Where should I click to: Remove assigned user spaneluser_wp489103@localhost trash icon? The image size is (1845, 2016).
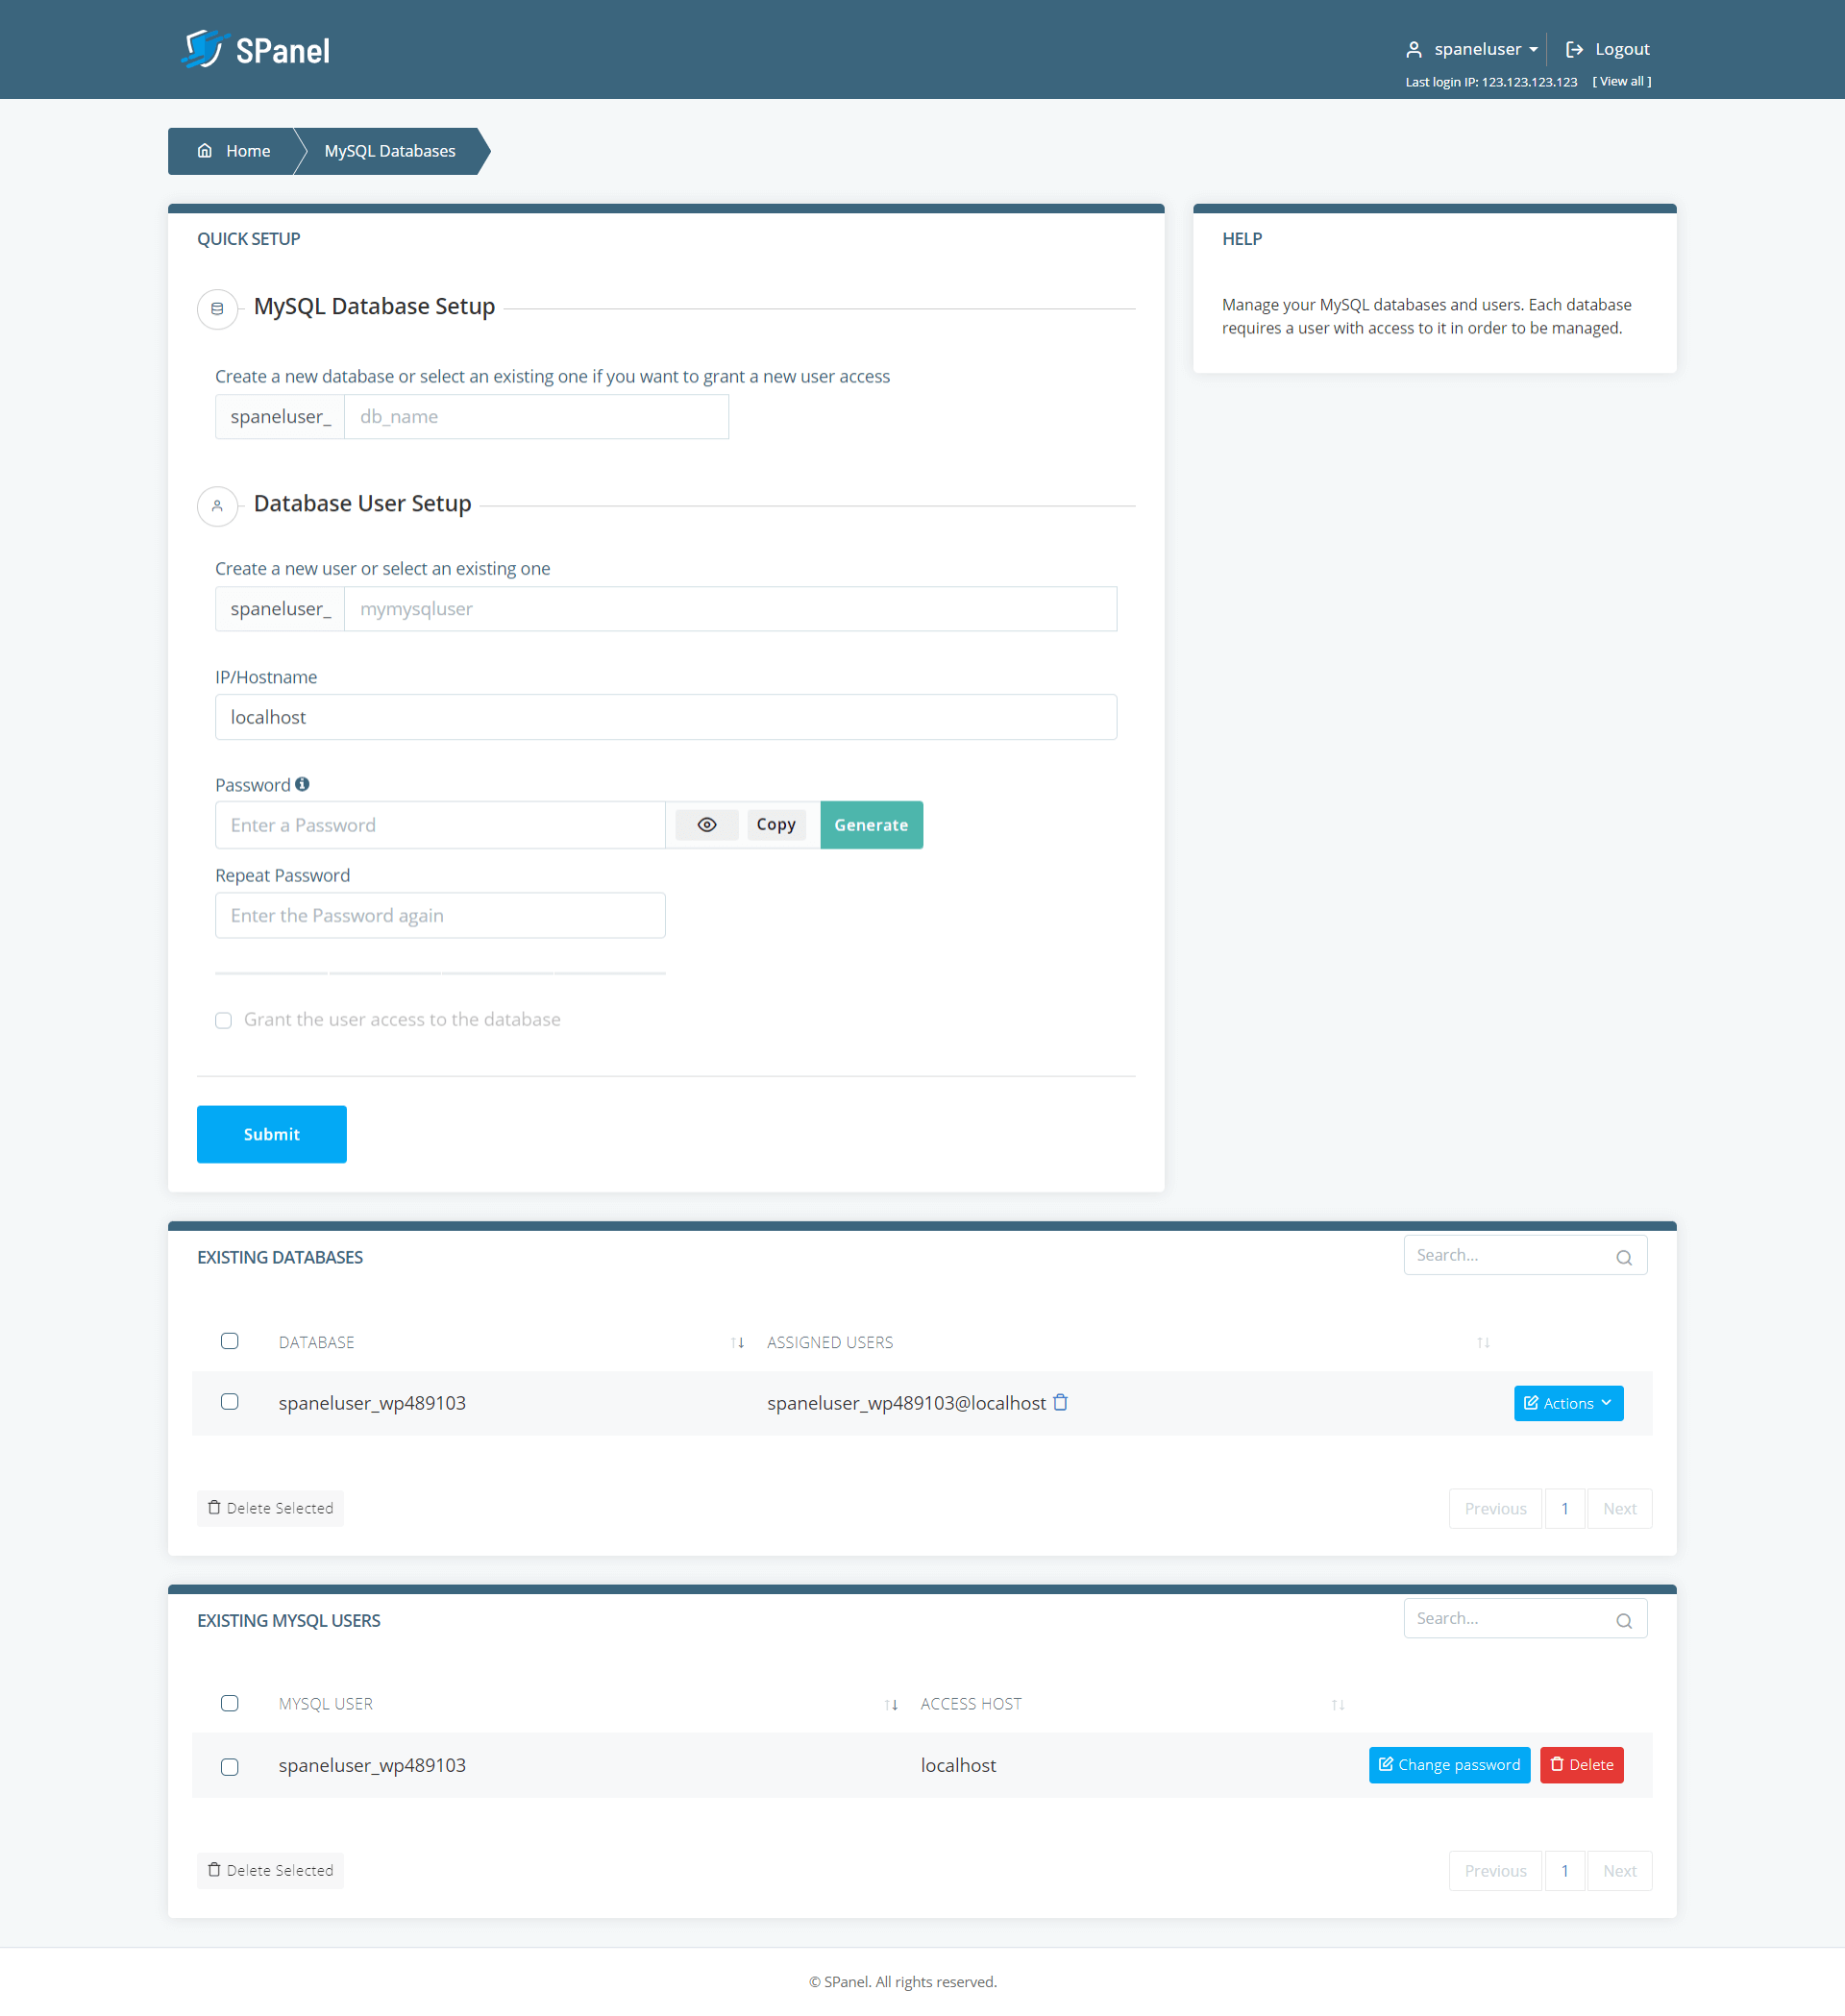pyautogui.click(x=1061, y=1402)
